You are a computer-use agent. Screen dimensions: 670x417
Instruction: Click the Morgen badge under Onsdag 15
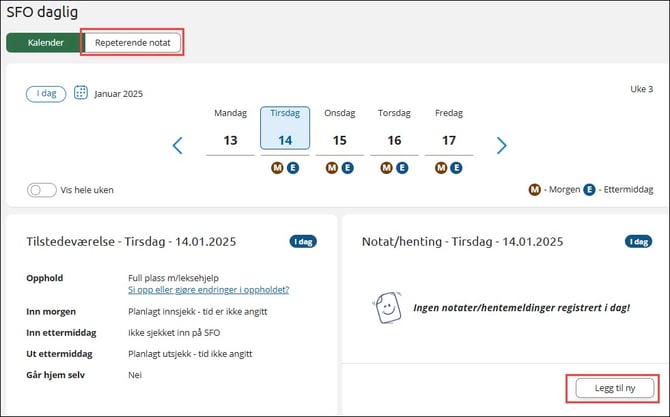click(332, 168)
